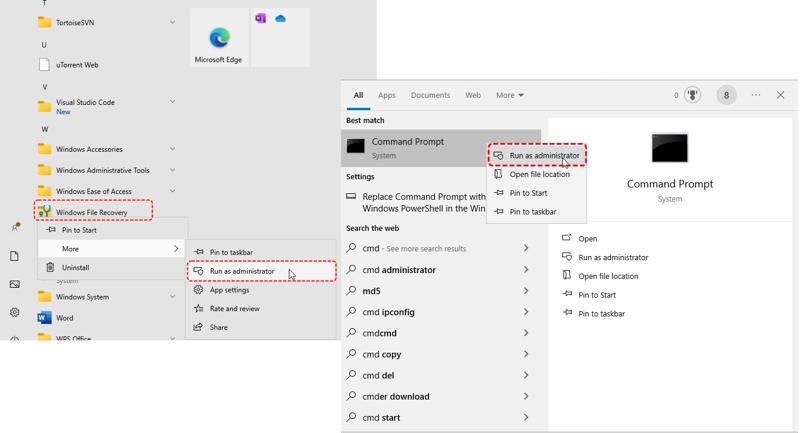Click the gear icon beside App settings
This screenshot has height=433, width=800.
point(198,290)
